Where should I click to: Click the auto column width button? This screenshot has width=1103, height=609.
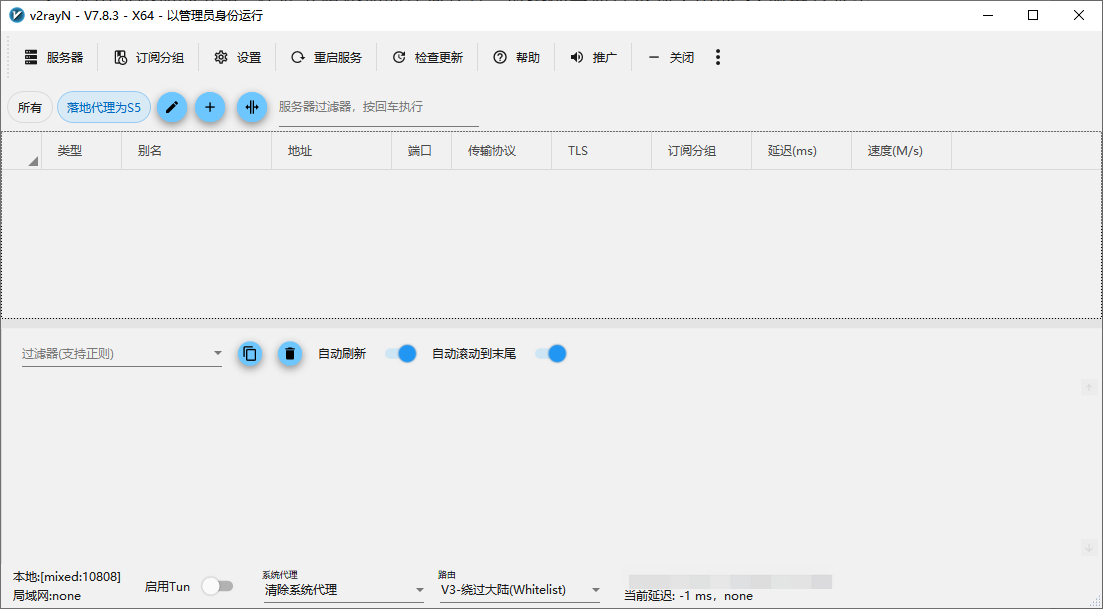(252, 108)
